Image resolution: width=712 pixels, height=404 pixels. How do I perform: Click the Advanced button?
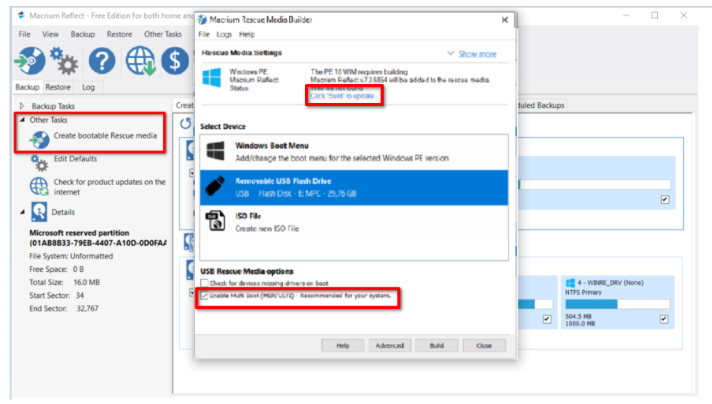click(x=390, y=345)
